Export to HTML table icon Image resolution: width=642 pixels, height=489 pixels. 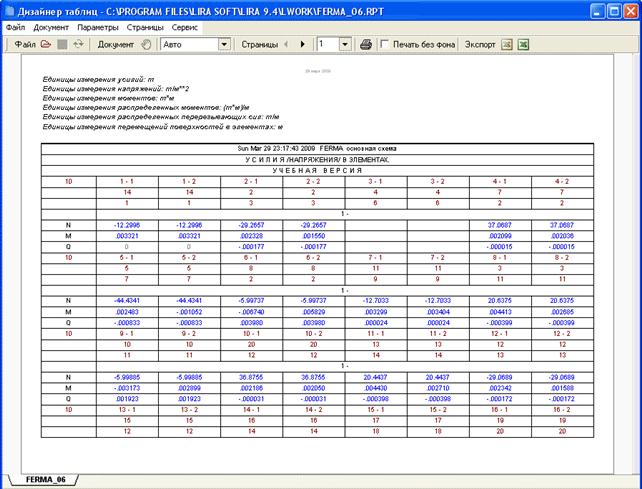(x=507, y=44)
